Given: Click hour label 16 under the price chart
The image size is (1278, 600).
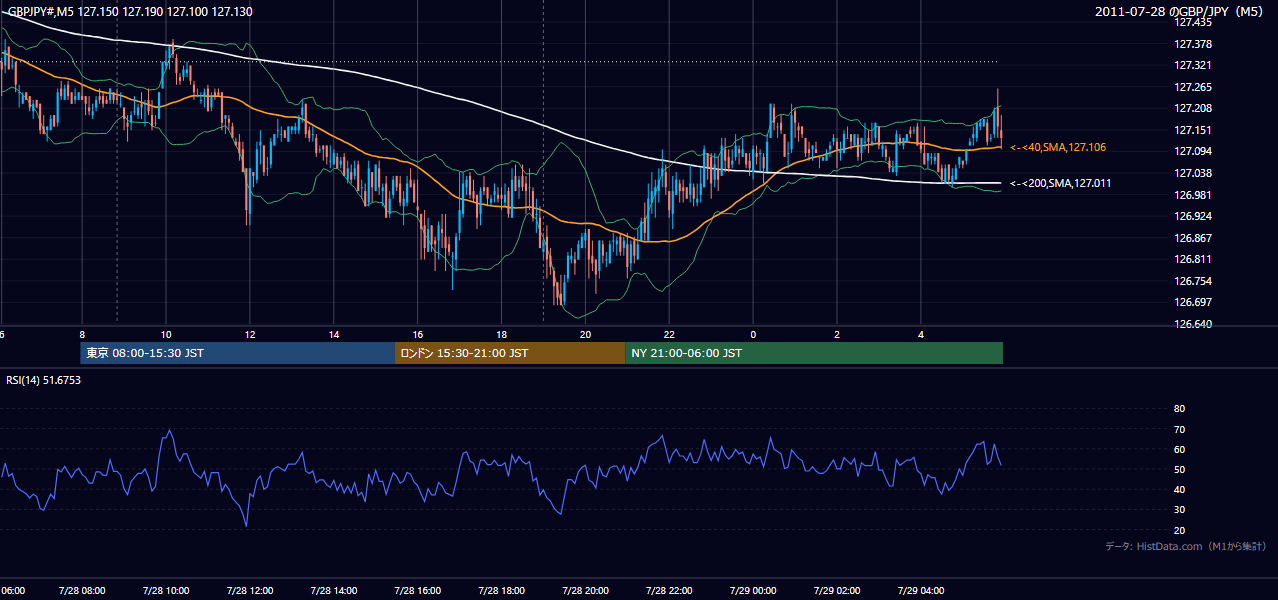Looking at the screenshot, I should (418, 334).
